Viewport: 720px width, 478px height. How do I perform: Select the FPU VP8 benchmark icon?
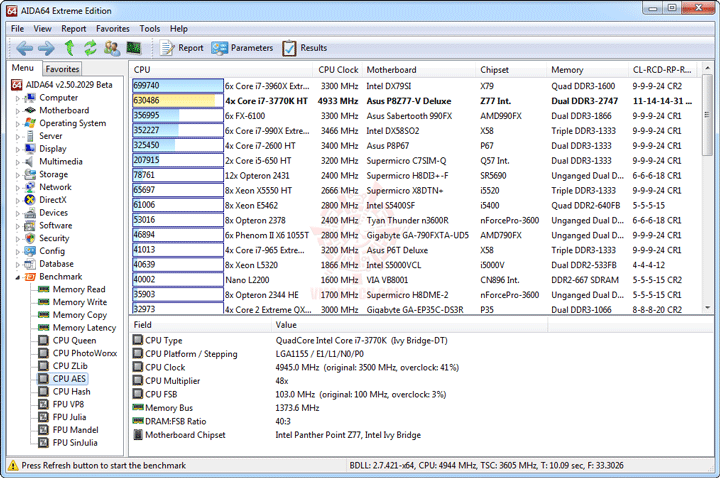click(x=44, y=405)
